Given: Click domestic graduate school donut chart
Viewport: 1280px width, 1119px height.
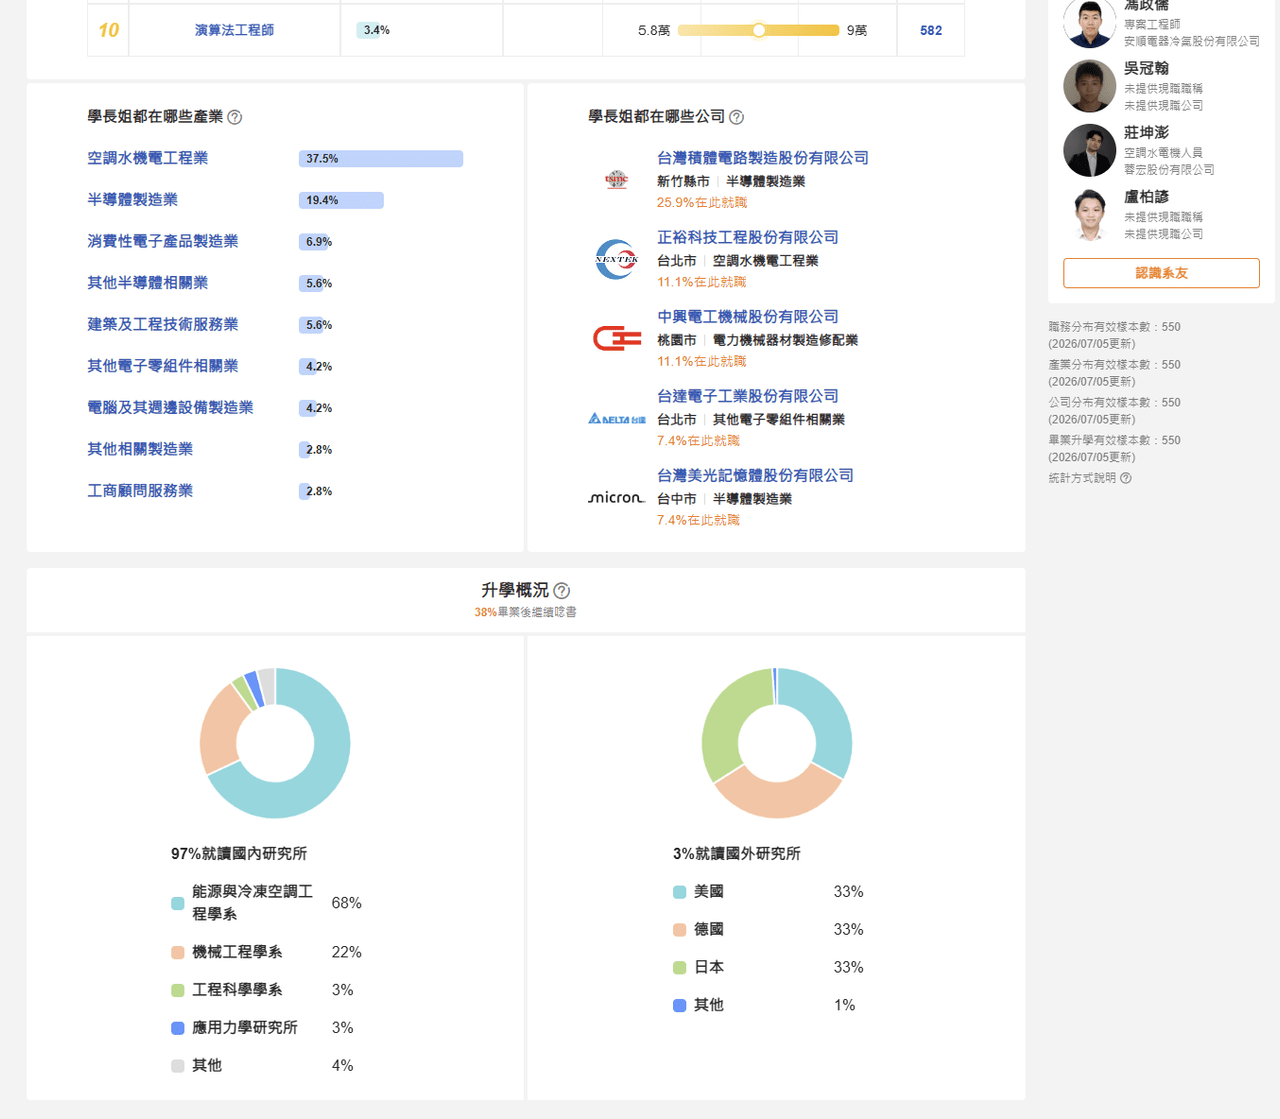Looking at the screenshot, I should [x=275, y=743].
